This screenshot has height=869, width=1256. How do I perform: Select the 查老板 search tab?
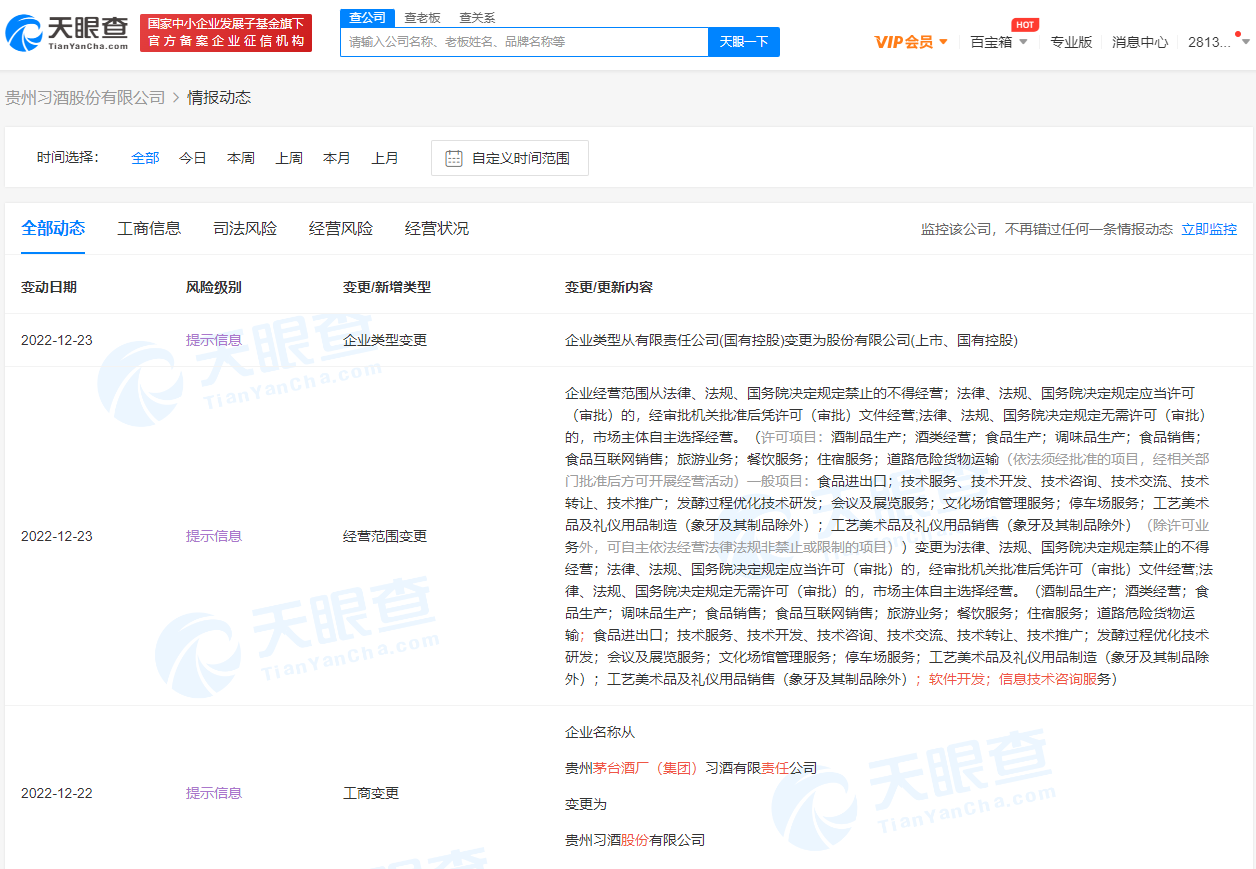pyautogui.click(x=422, y=17)
